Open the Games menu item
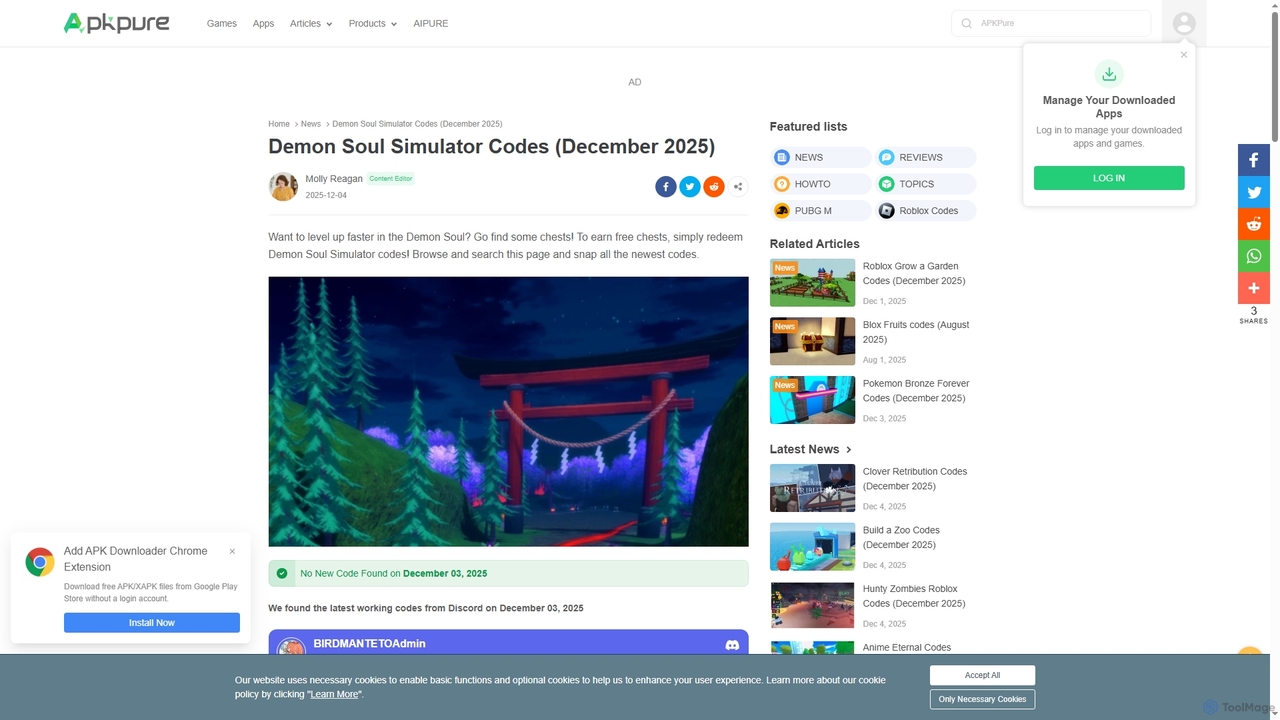The image size is (1280, 720). click(222, 23)
